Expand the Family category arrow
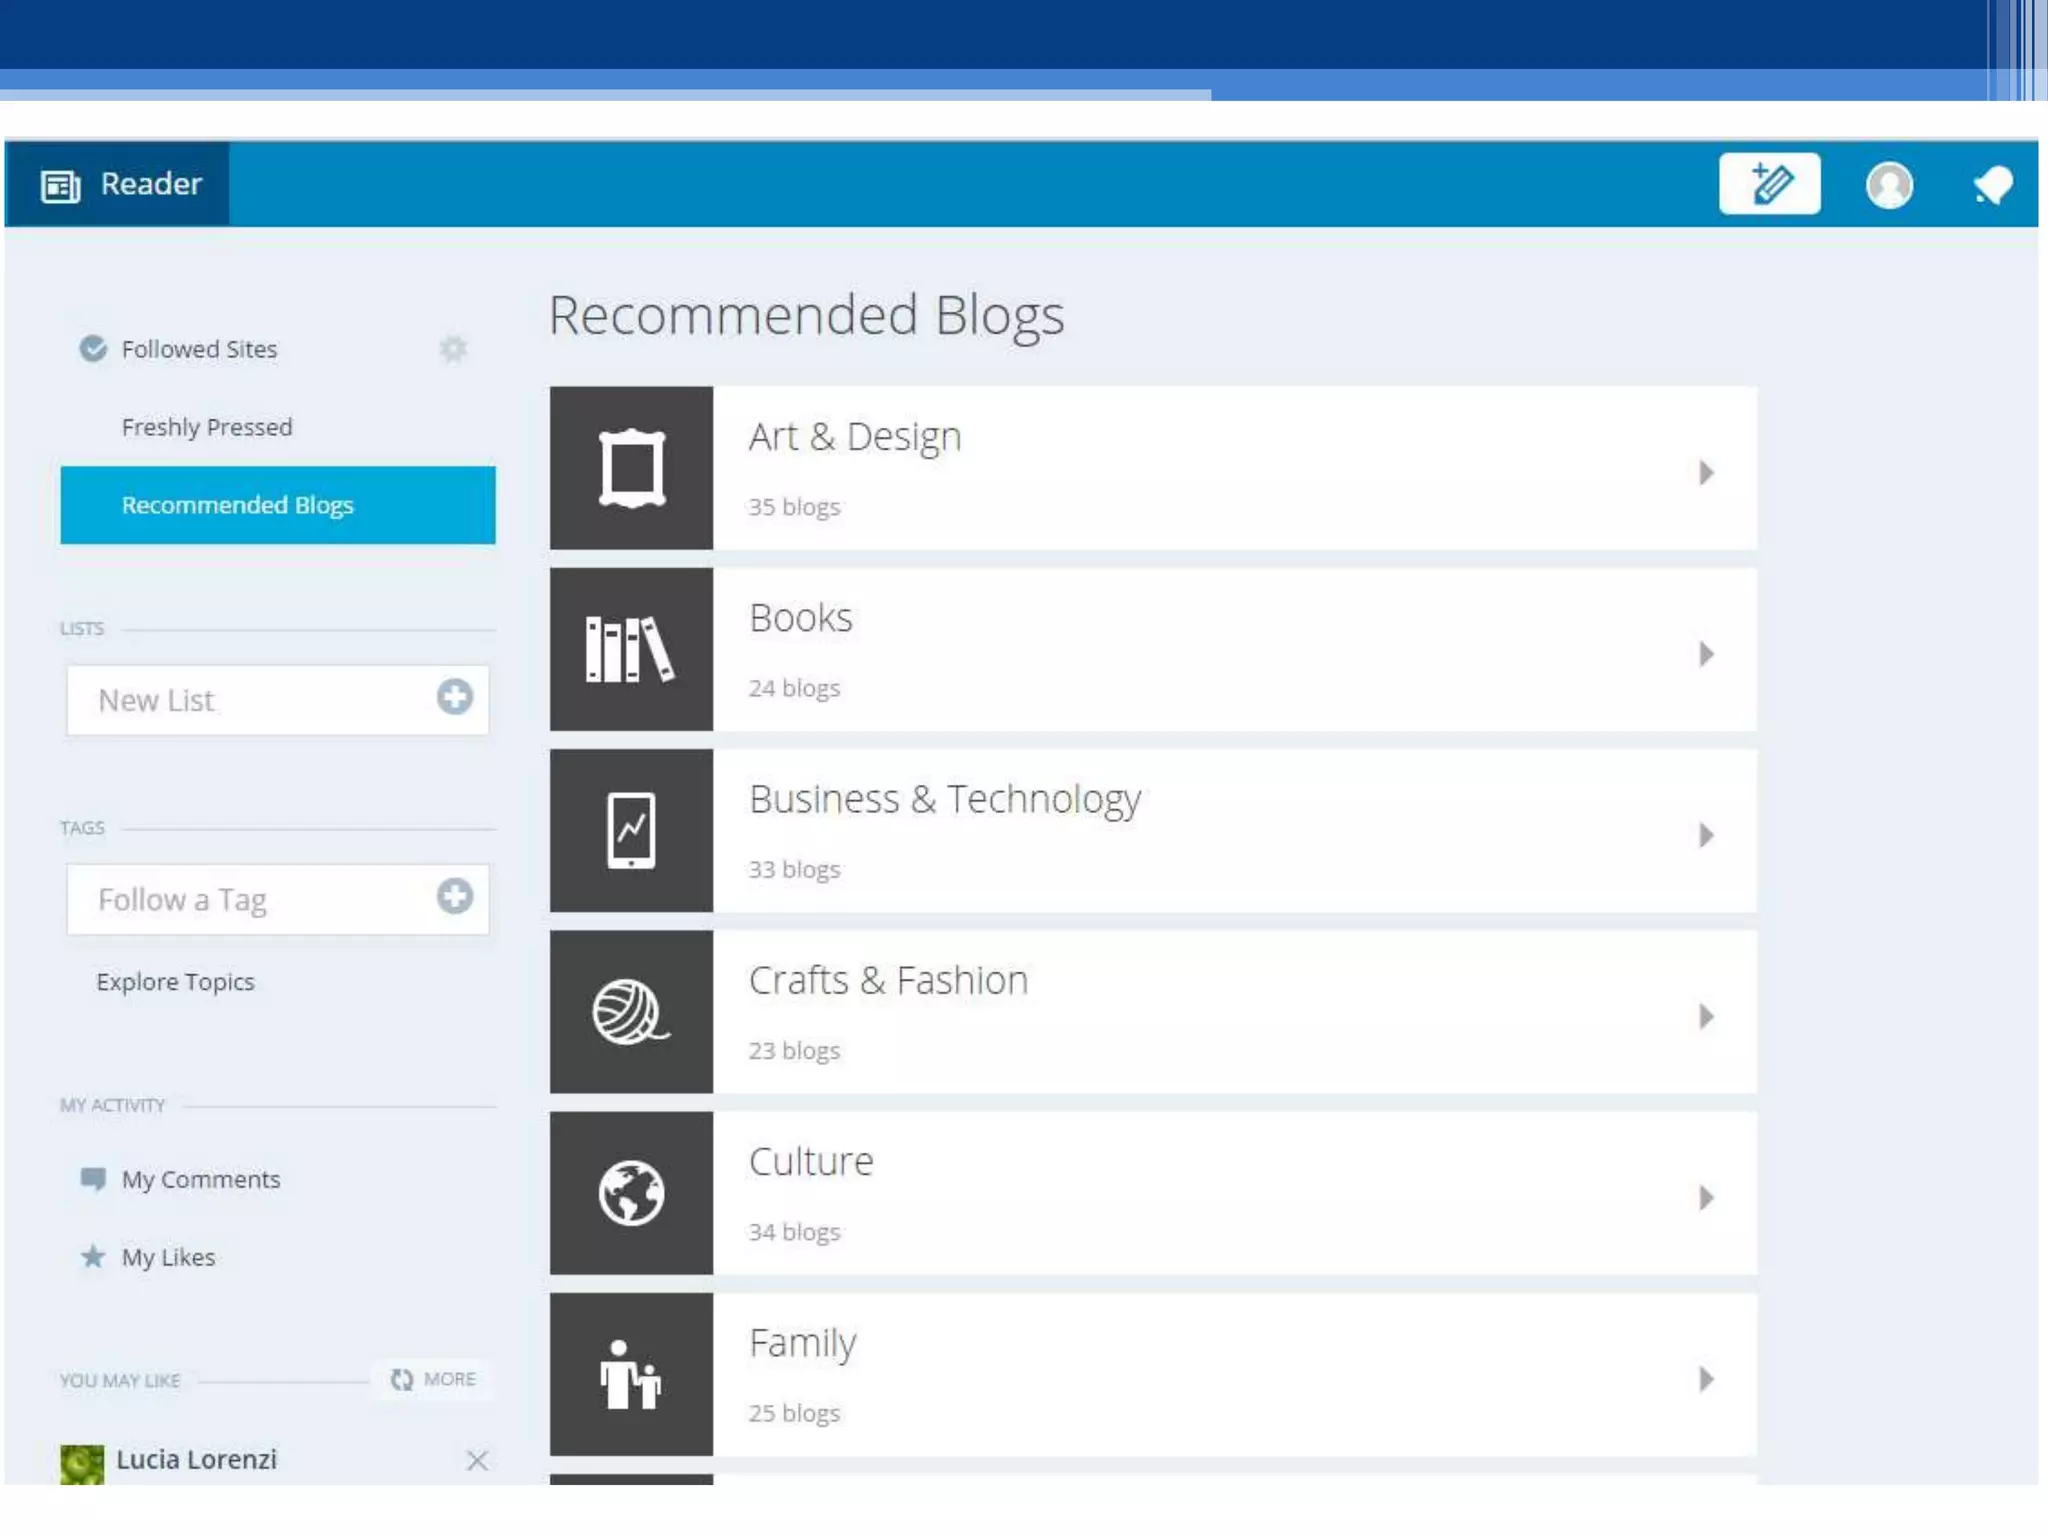The width and height of the screenshot is (2048, 1536). [1706, 1379]
